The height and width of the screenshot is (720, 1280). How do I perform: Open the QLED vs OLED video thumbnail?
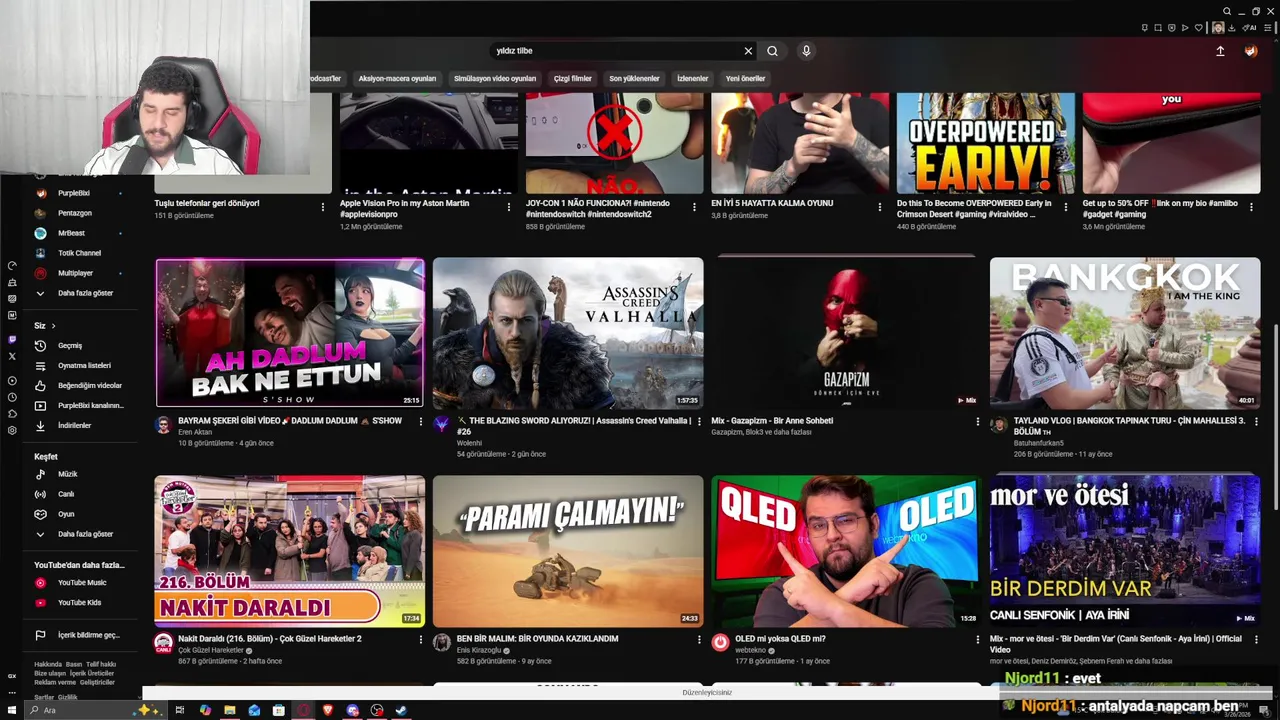[x=846, y=551]
